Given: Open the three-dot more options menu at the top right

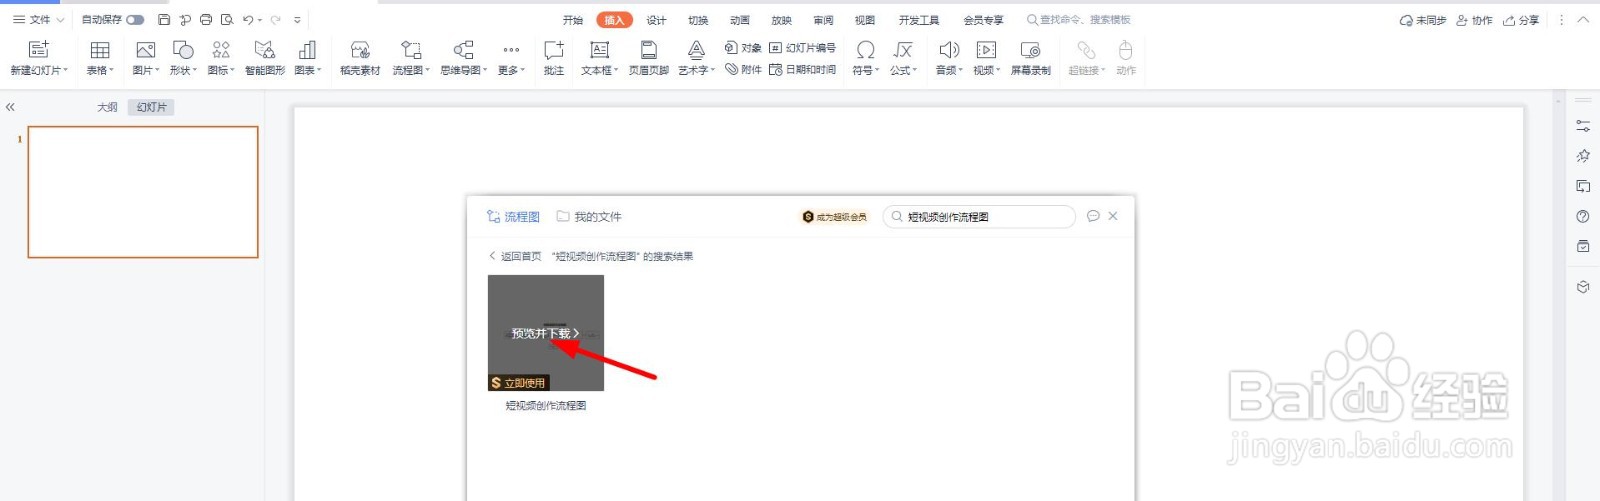Looking at the screenshot, I should point(1561,20).
